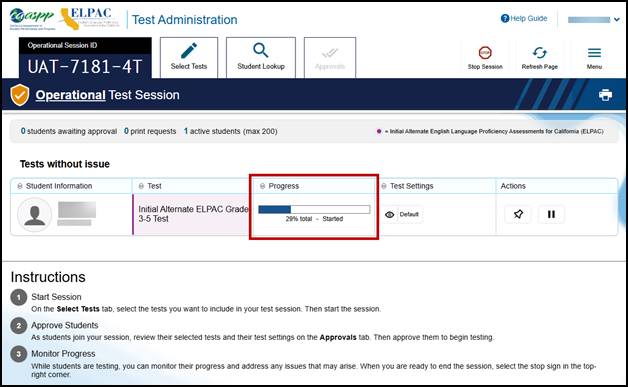
Task: Click '1 active students (max 200)' text
Action: click(230, 131)
